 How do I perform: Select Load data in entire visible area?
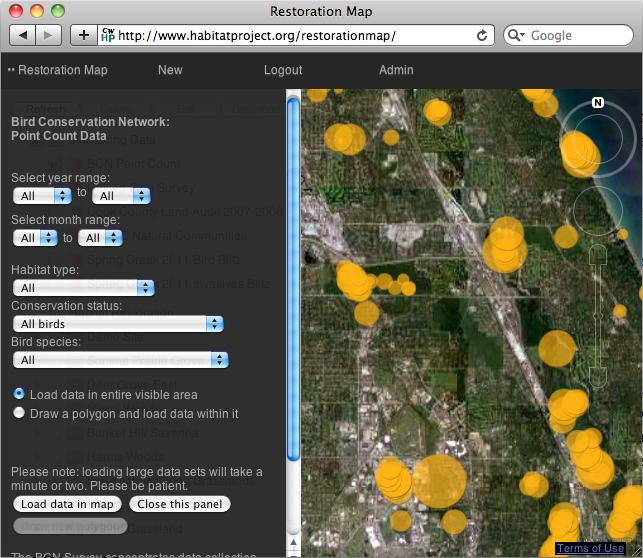19,394
